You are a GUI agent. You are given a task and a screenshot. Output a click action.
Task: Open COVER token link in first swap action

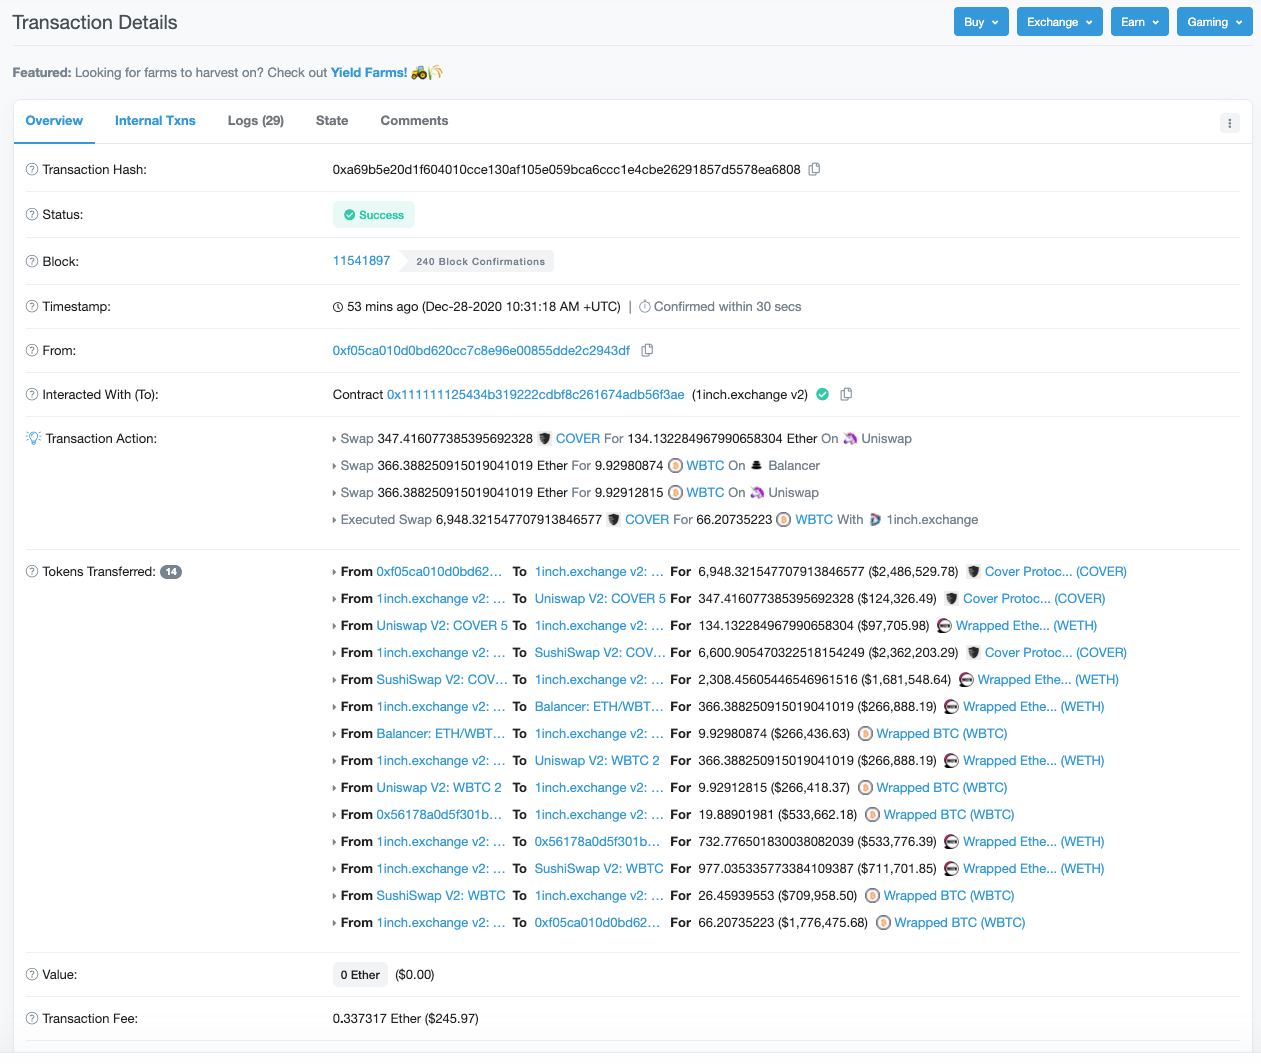(x=578, y=438)
